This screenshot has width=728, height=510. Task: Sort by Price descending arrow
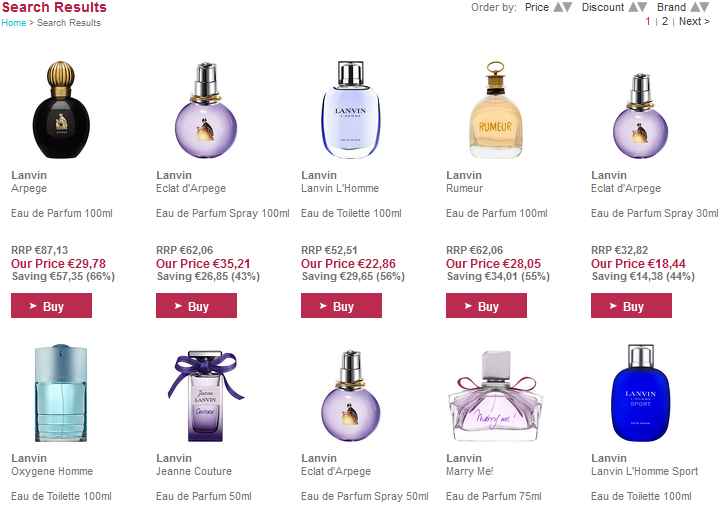[567, 7]
